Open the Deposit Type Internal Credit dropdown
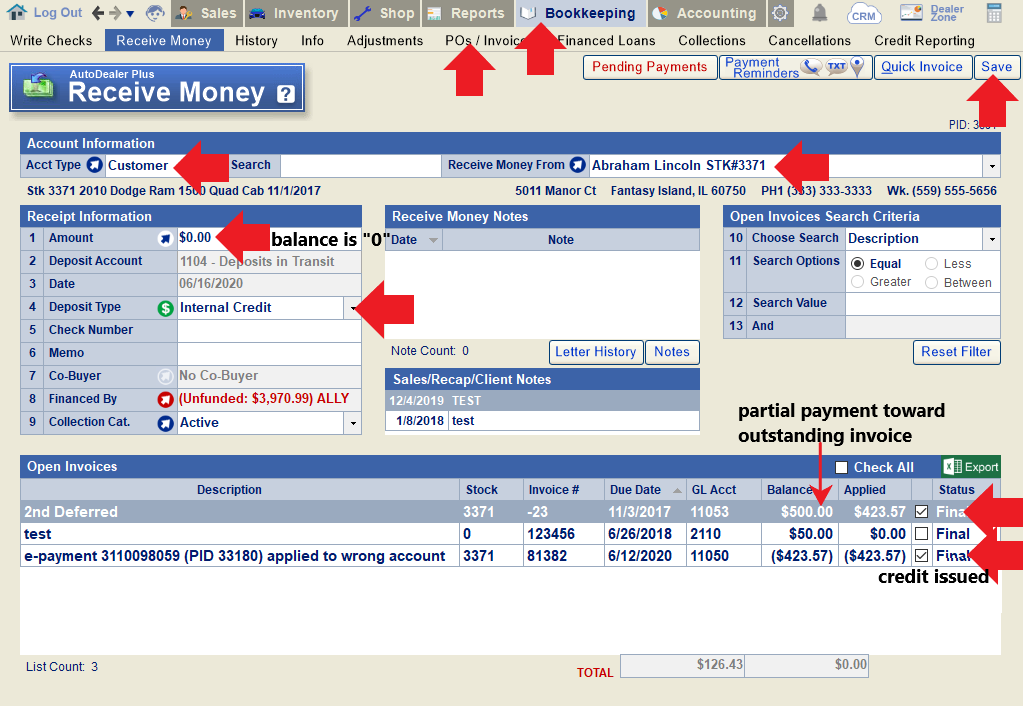Image resolution: width=1023 pixels, height=706 pixels. pyautogui.click(x=352, y=308)
